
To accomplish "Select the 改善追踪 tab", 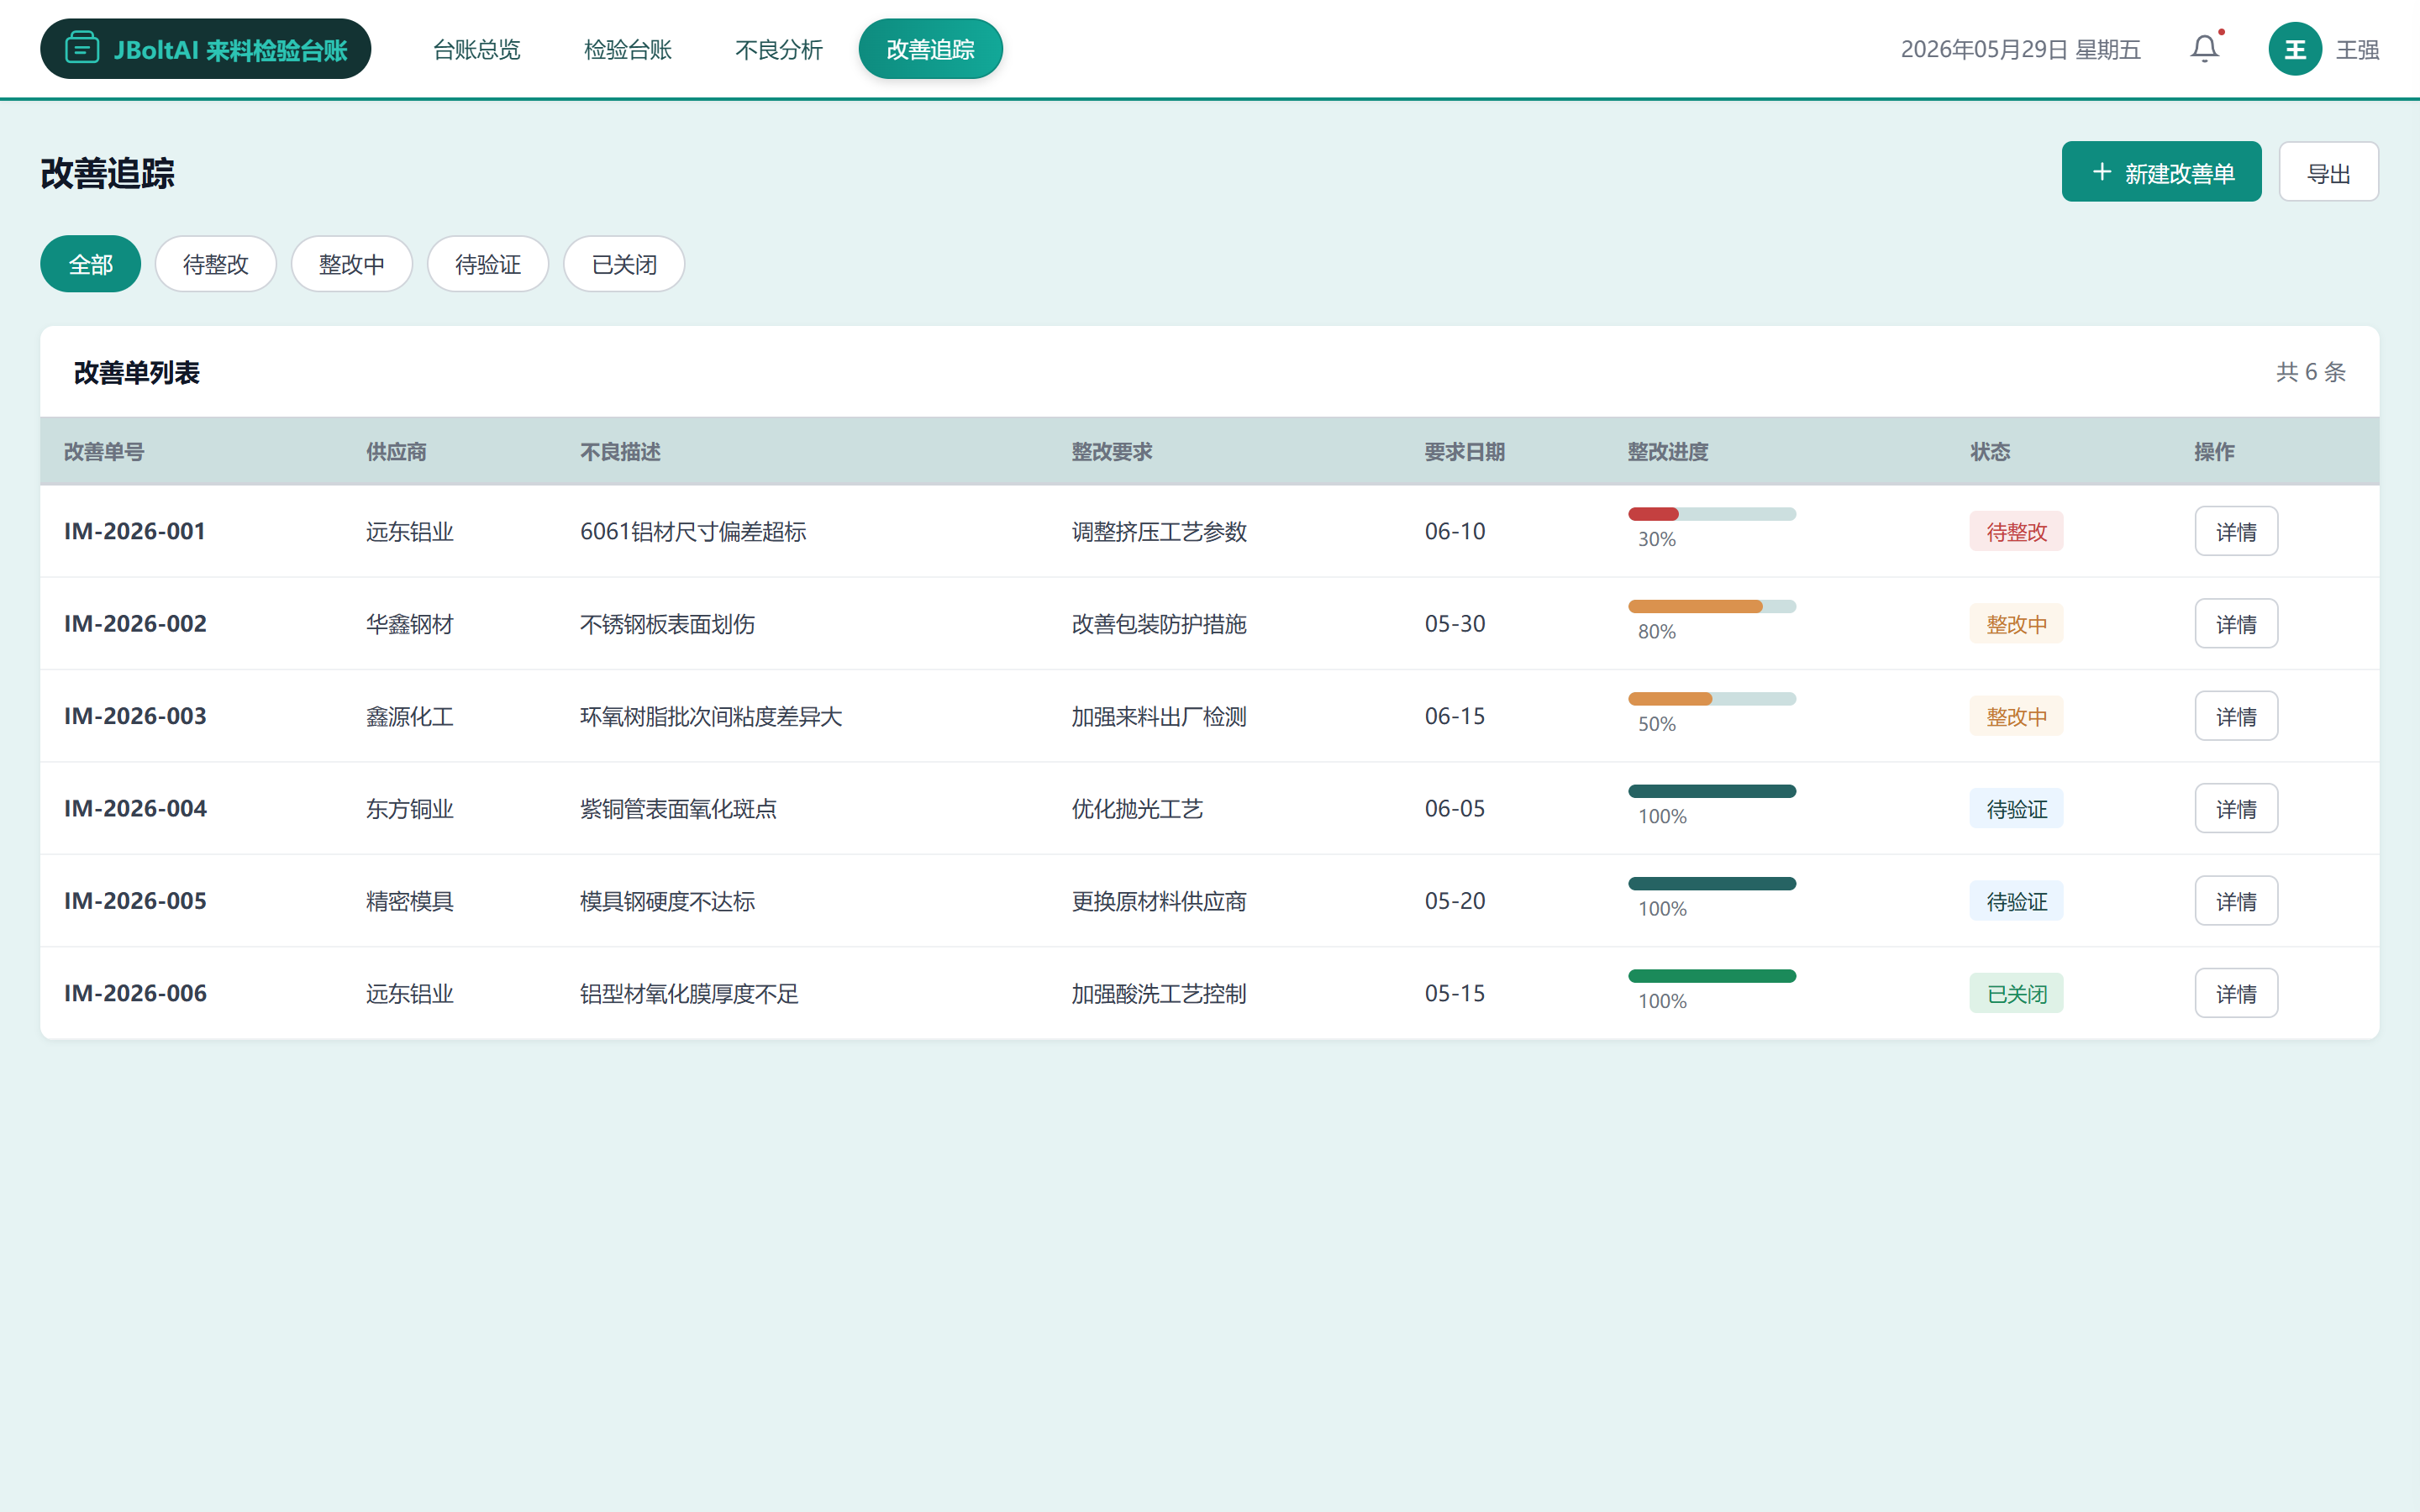I will [x=930, y=49].
